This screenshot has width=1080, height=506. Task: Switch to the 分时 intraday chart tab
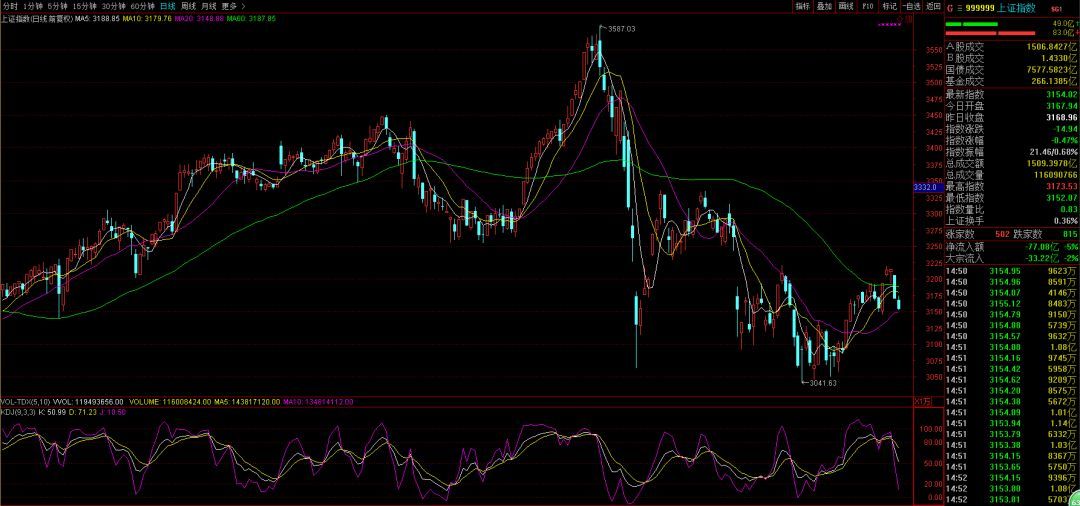point(10,6)
